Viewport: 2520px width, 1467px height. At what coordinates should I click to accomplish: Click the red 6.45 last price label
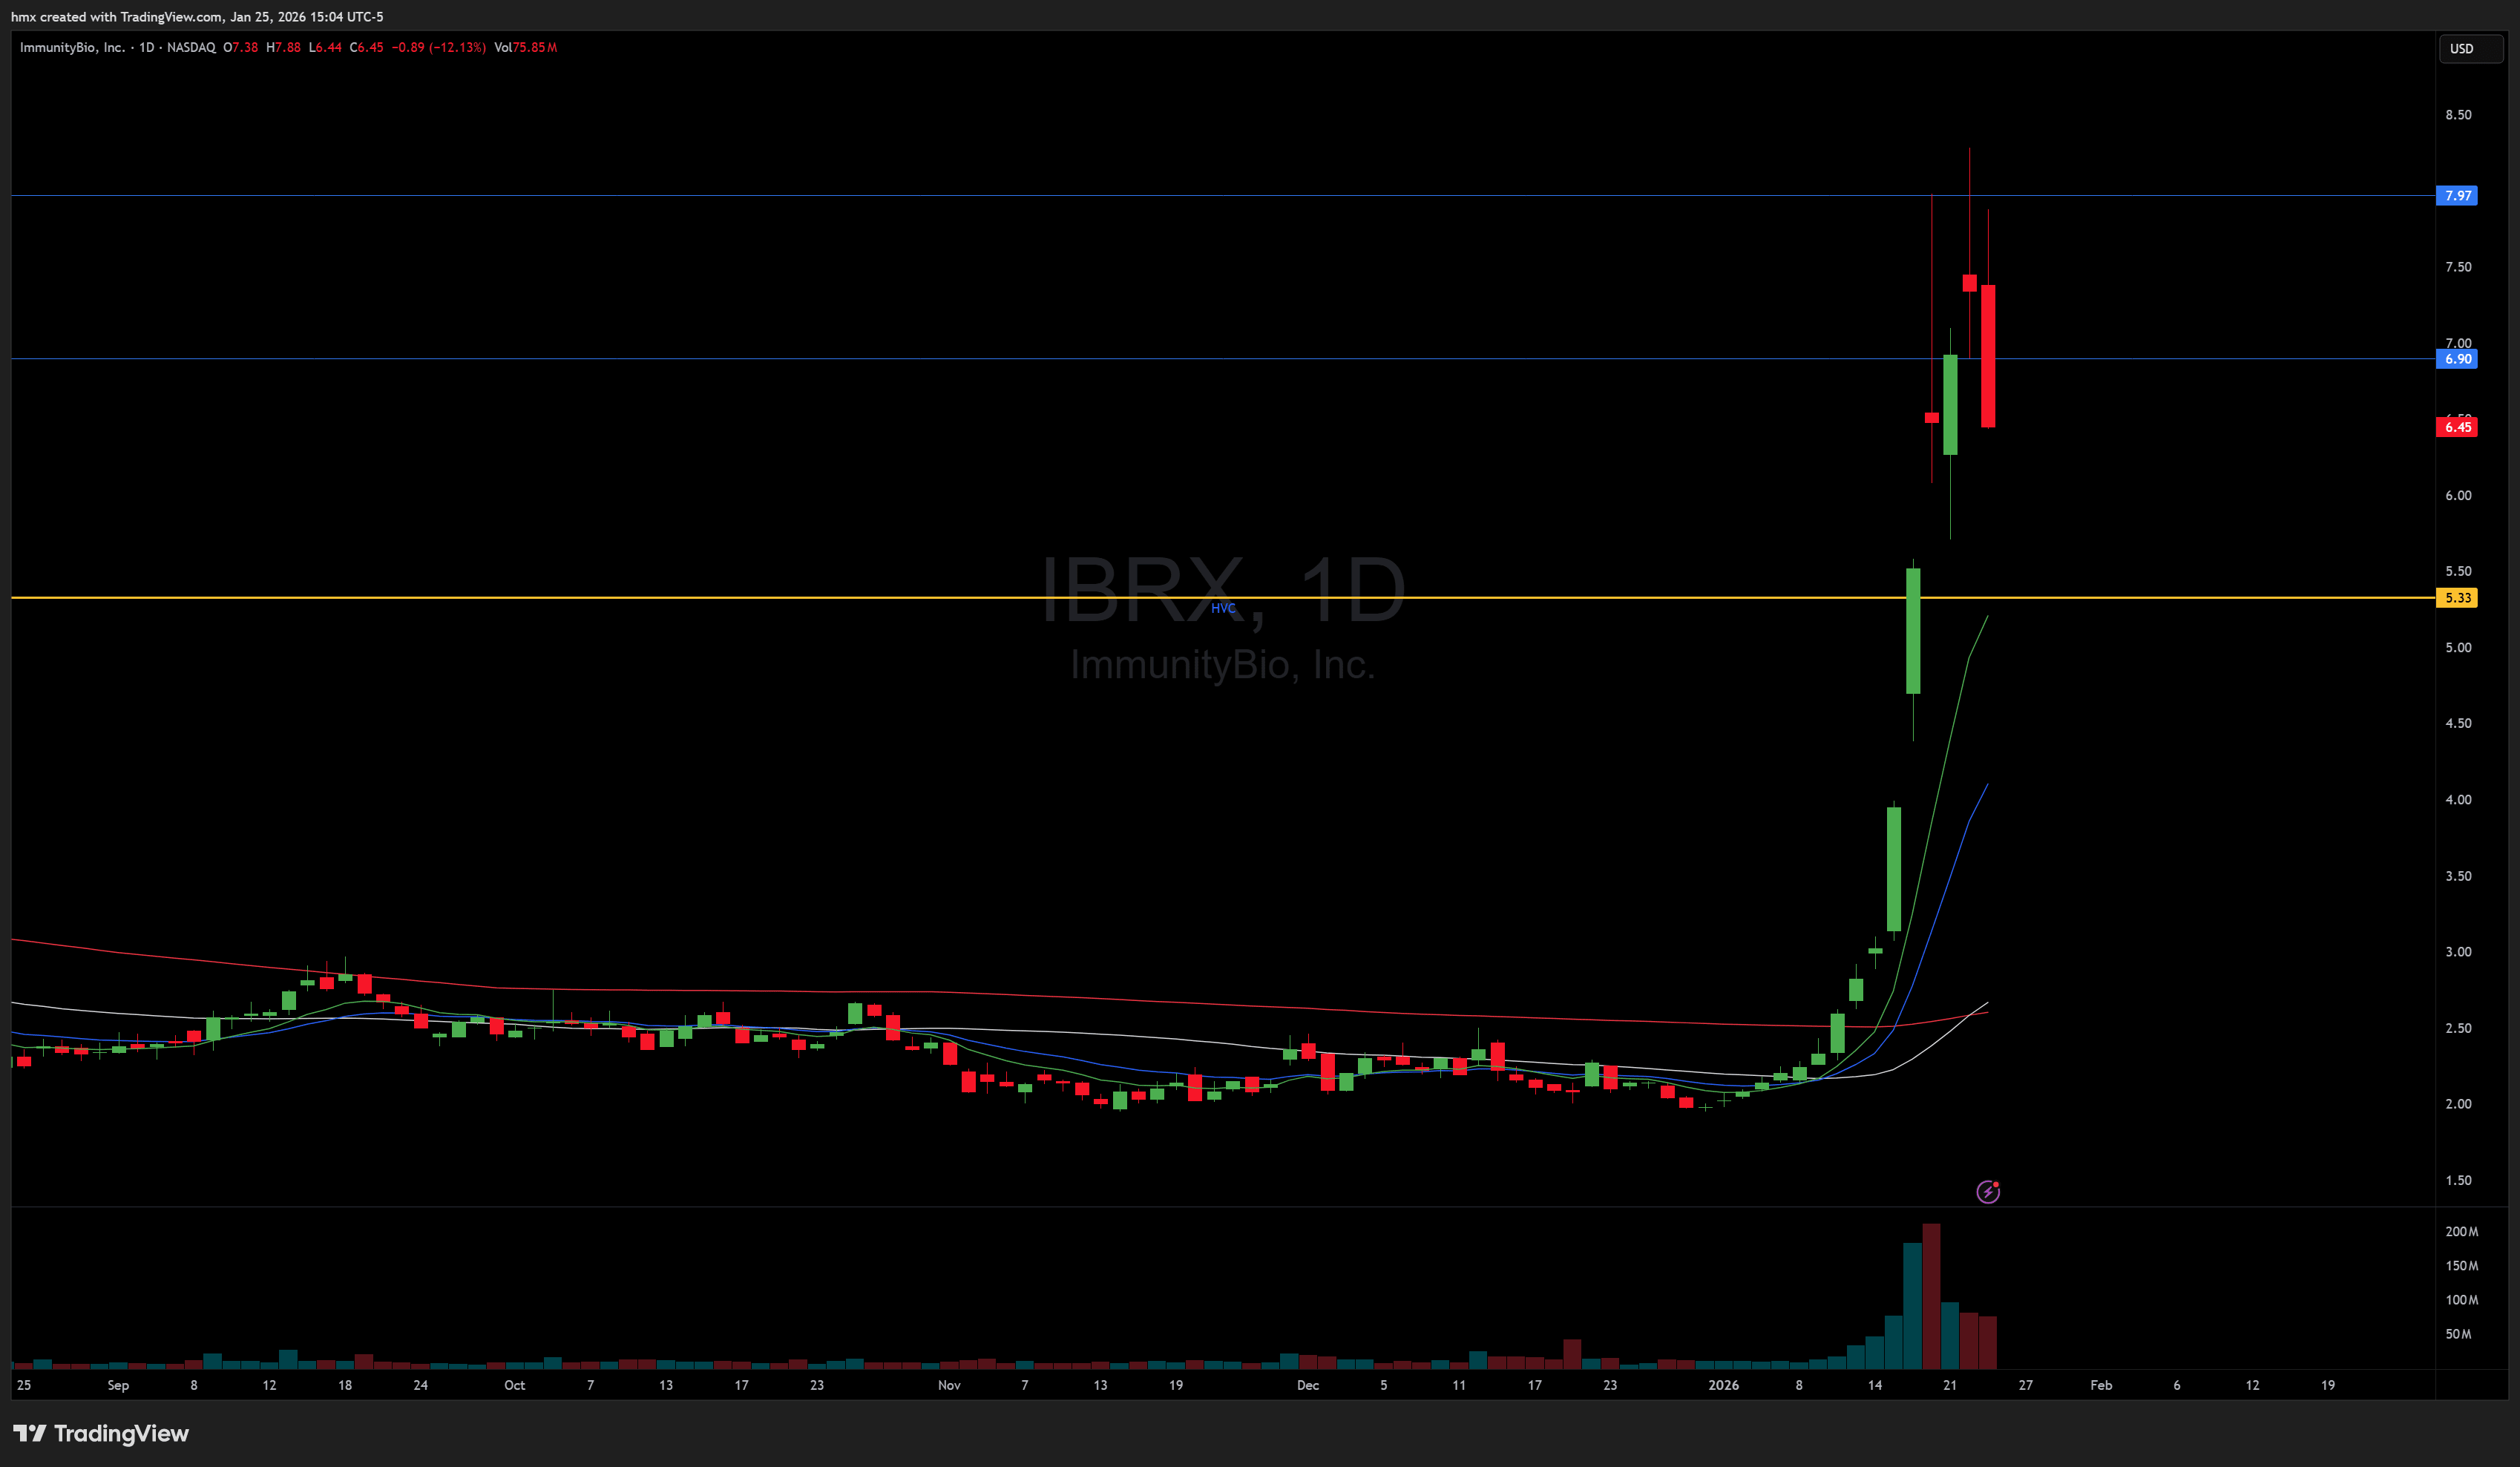[2457, 427]
